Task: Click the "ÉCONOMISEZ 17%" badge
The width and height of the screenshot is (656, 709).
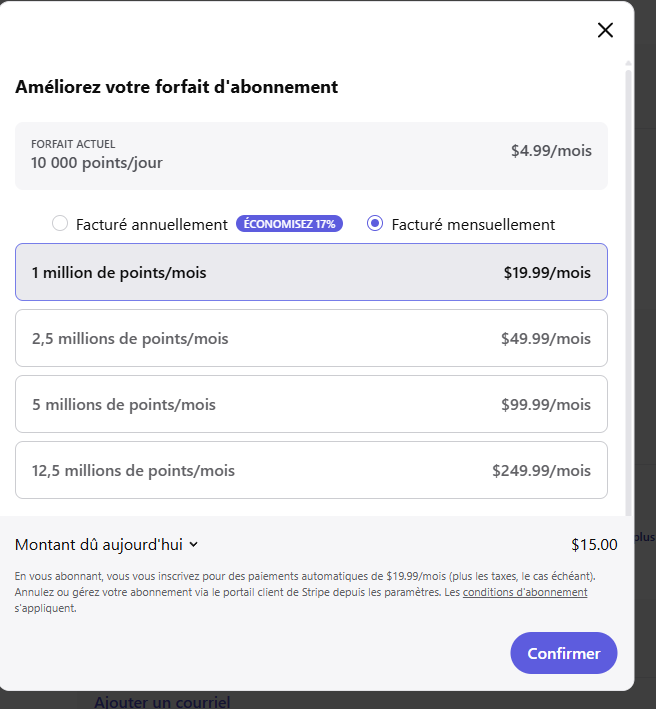Action: tap(289, 224)
